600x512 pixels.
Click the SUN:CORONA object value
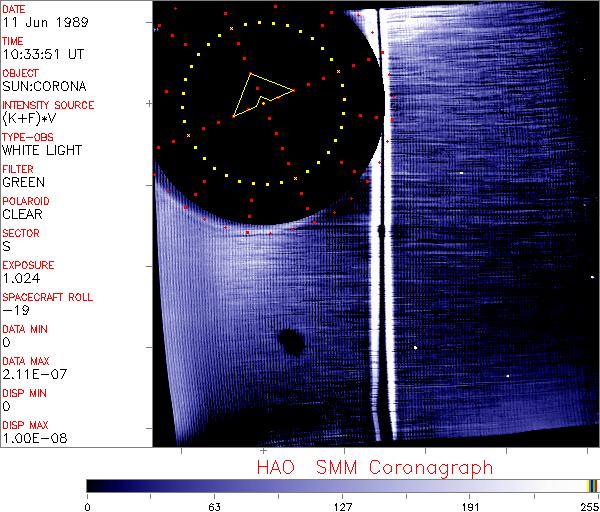[42, 87]
